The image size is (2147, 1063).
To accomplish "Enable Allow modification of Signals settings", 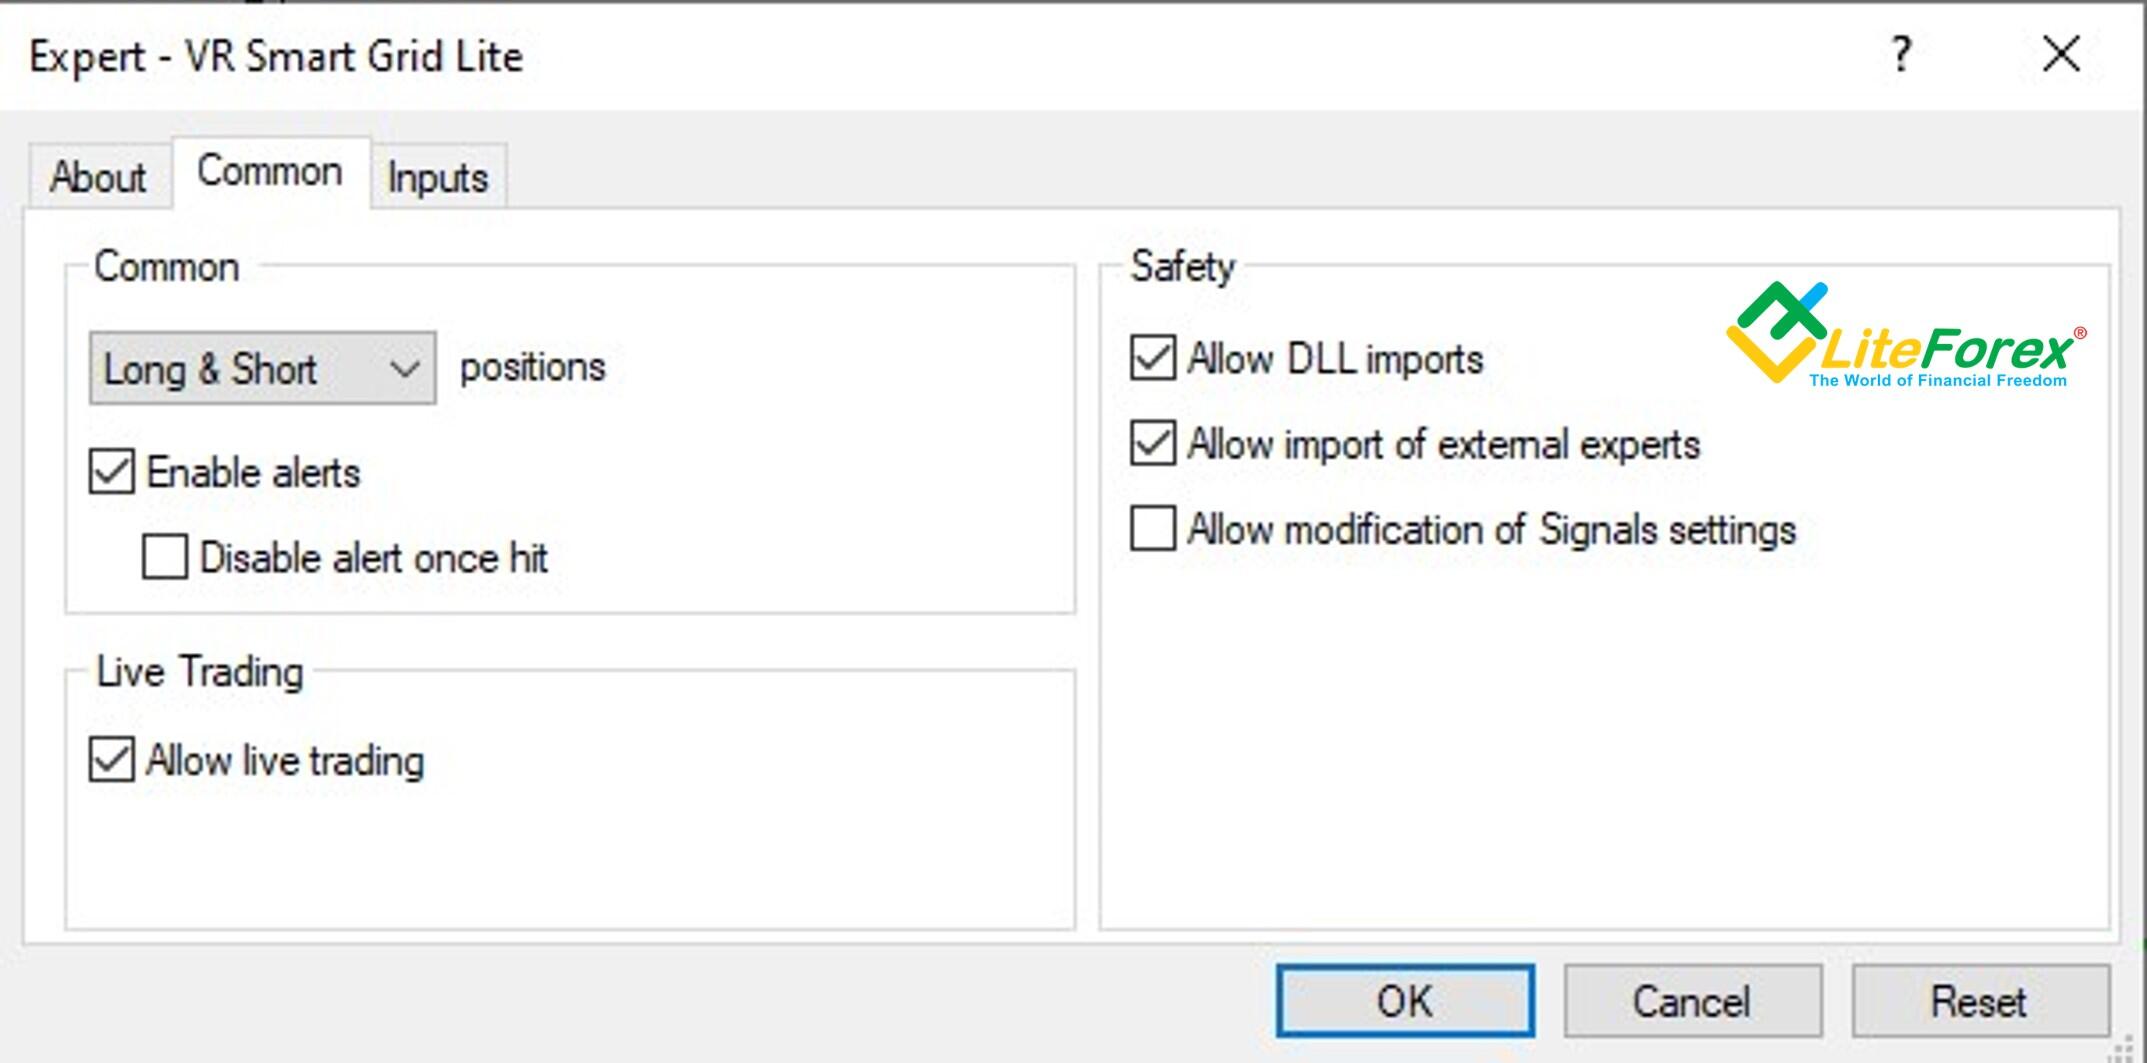I will 1153,528.
